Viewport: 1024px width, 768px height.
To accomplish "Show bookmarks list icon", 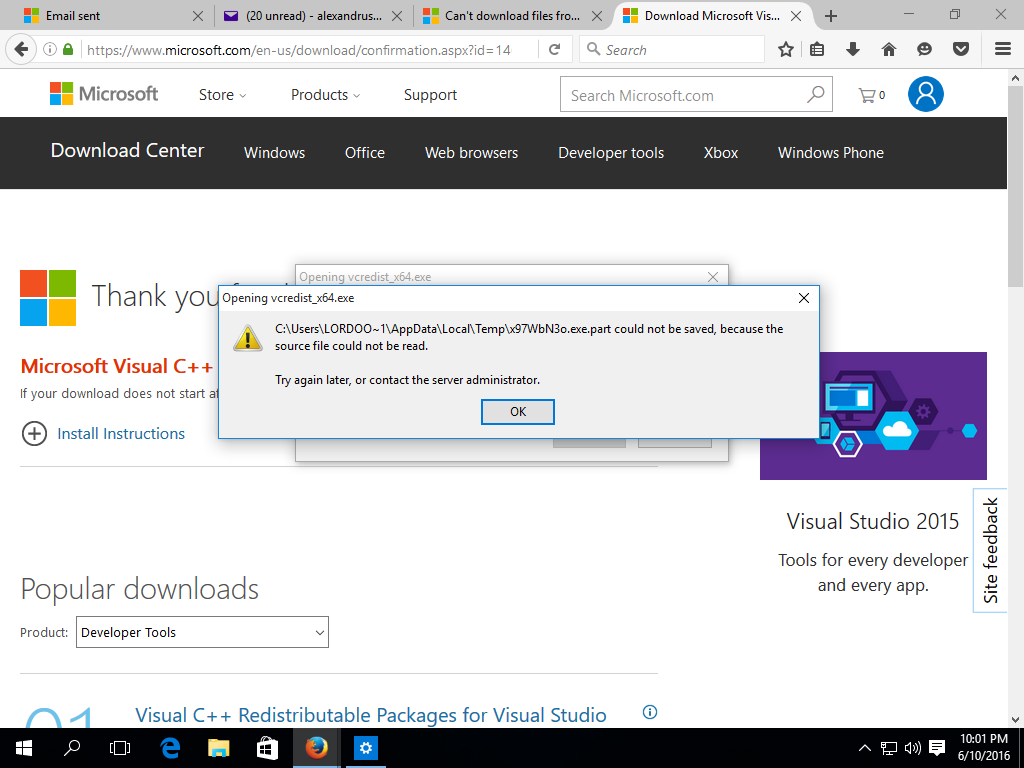I will click(817, 49).
